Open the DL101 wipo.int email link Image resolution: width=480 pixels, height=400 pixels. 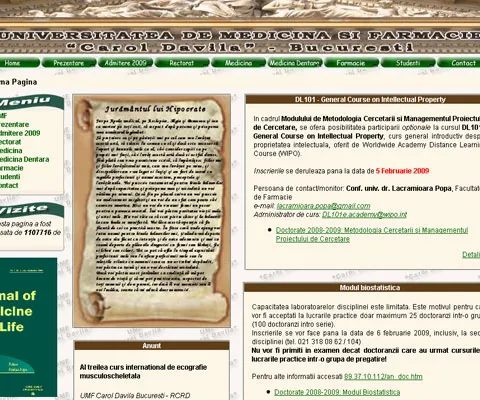click(364, 215)
